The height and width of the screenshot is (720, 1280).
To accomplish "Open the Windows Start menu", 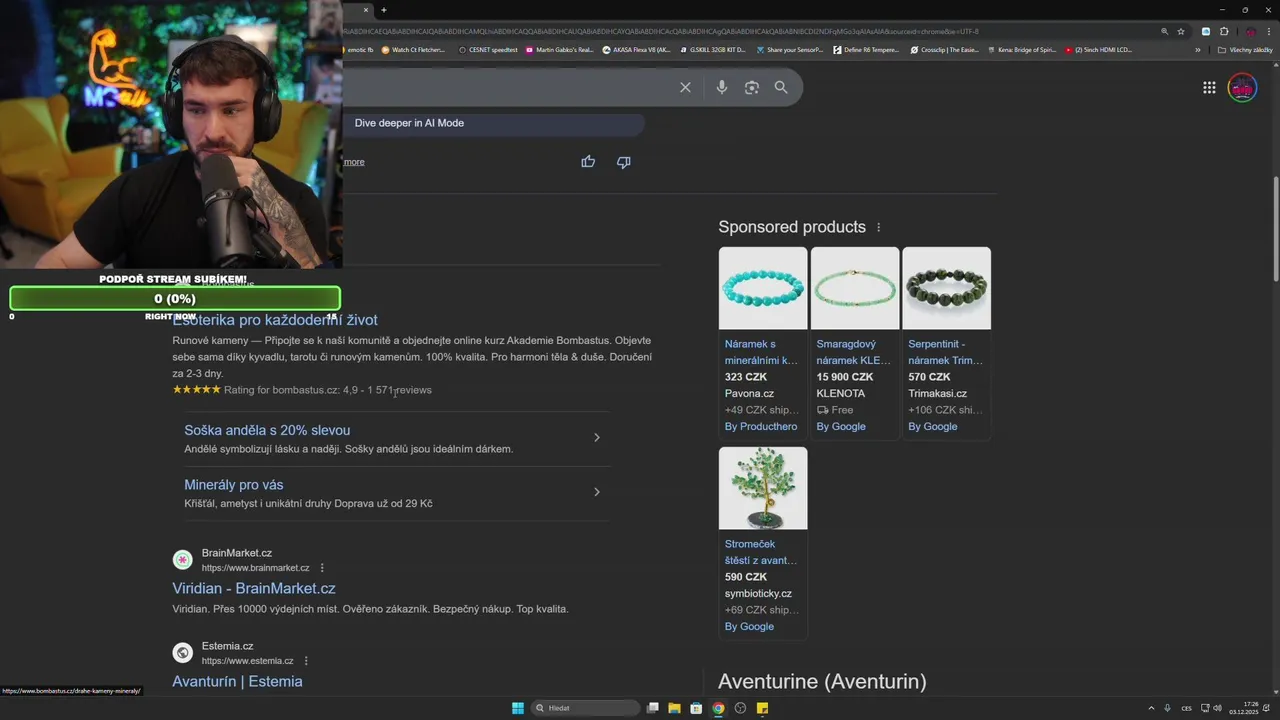I will pos(518,708).
